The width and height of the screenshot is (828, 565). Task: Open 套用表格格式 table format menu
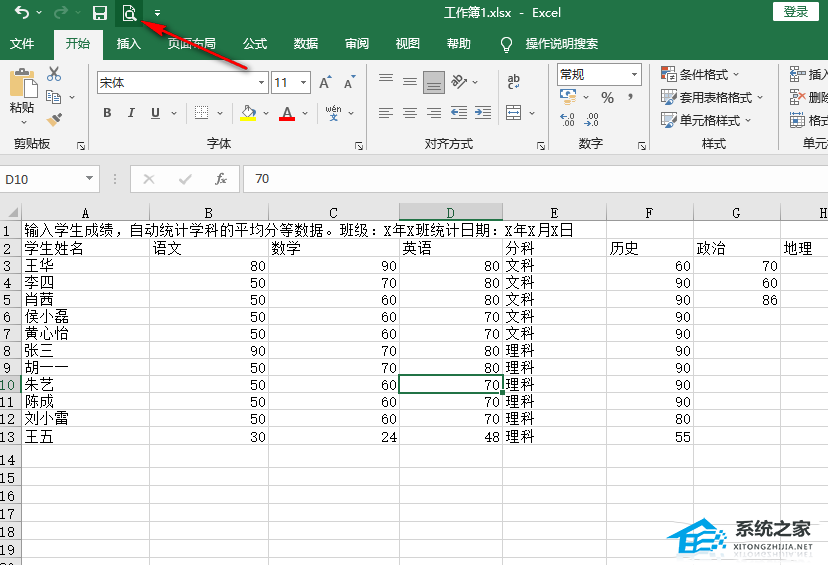coord(712,97)
